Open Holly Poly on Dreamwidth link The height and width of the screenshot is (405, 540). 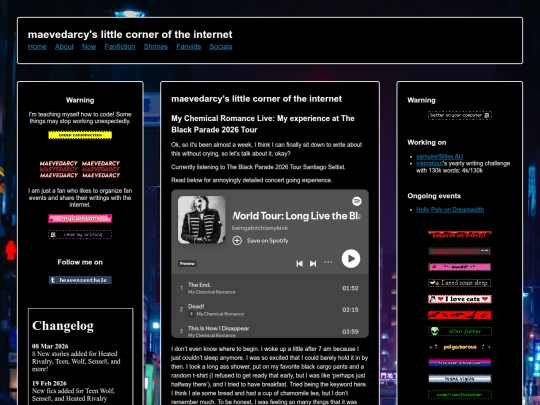click(450, 210)
